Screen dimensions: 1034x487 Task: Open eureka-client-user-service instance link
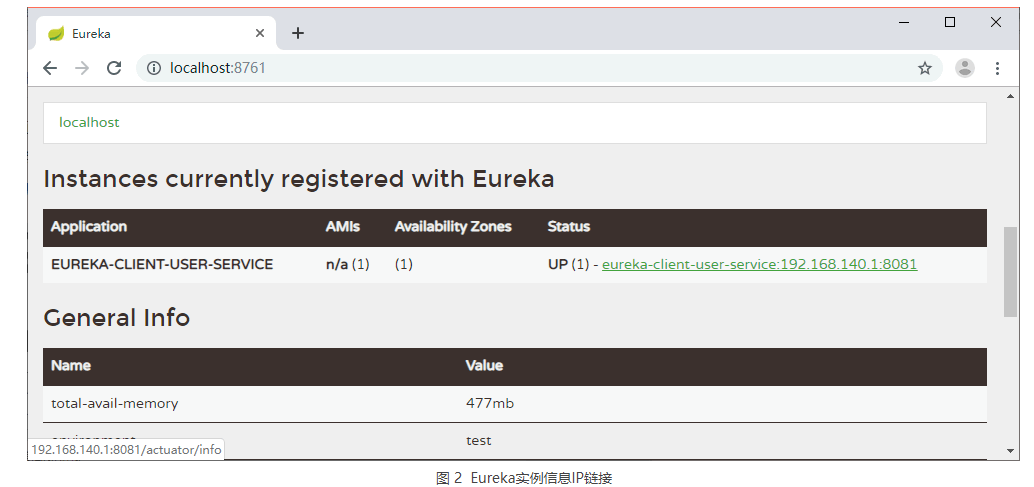pos(759,264)
